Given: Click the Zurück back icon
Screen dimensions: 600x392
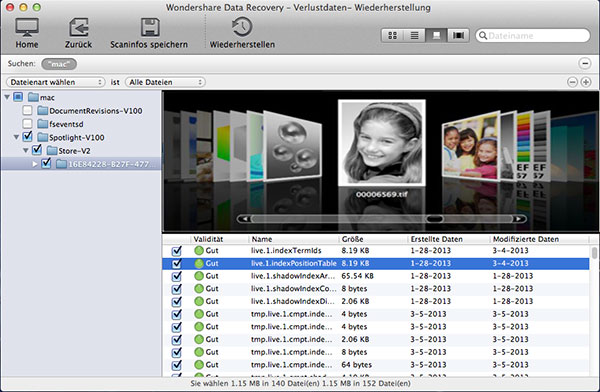Looking at the screenshot, I should 78,27.
